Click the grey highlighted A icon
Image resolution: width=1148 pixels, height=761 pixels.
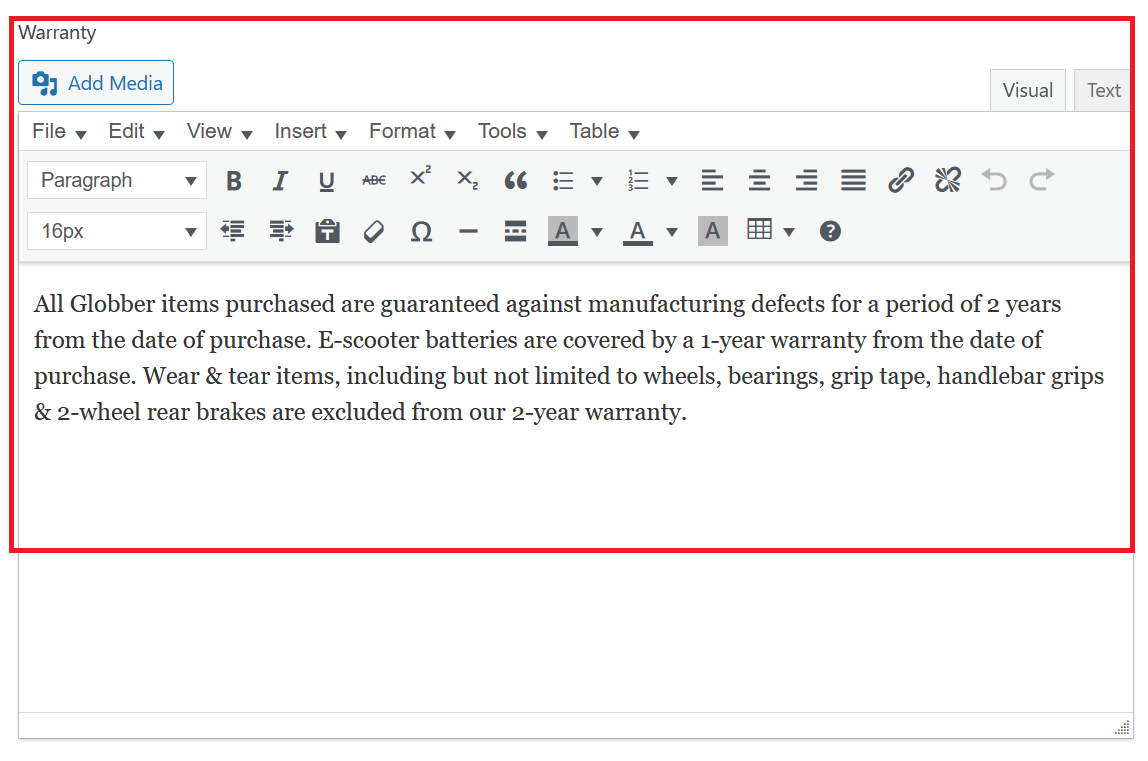click(712, 231)
